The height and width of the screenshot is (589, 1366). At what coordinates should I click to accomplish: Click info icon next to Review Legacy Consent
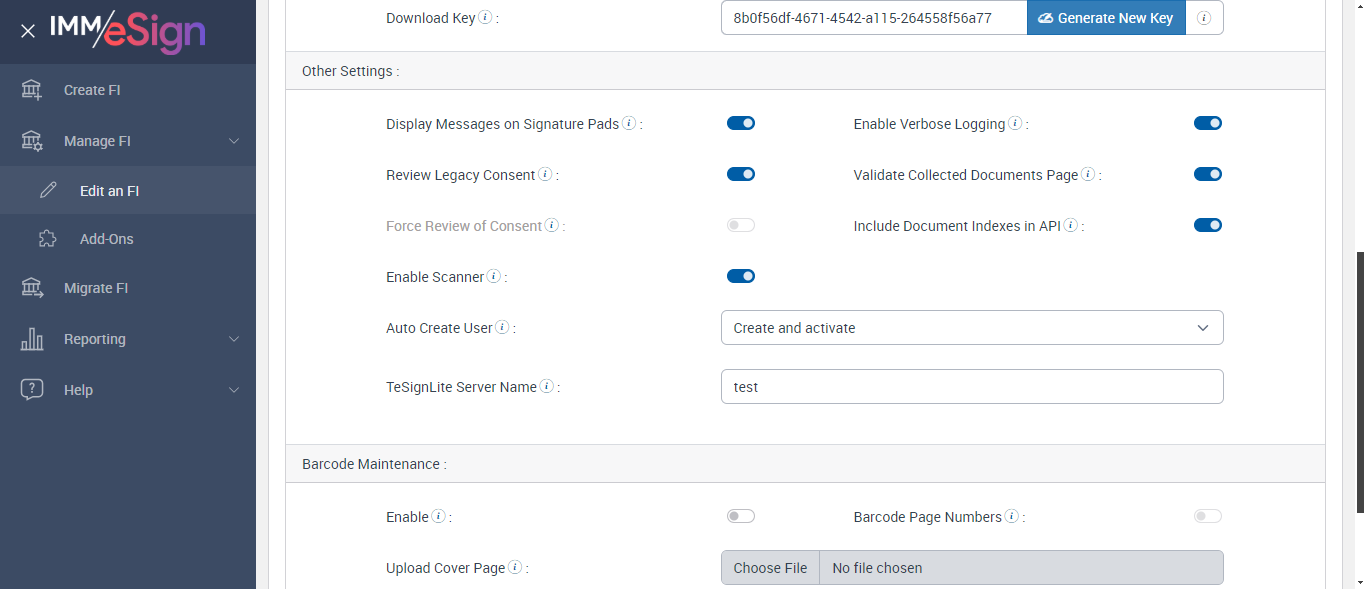point(545,175)
